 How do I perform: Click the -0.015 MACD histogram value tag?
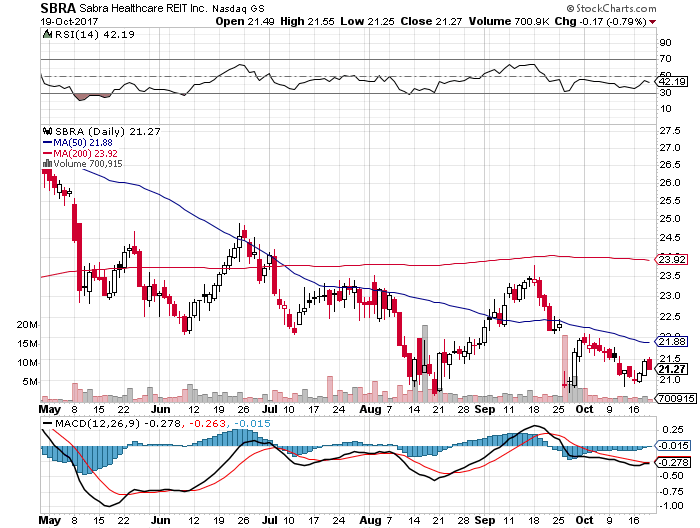[671, 445]
